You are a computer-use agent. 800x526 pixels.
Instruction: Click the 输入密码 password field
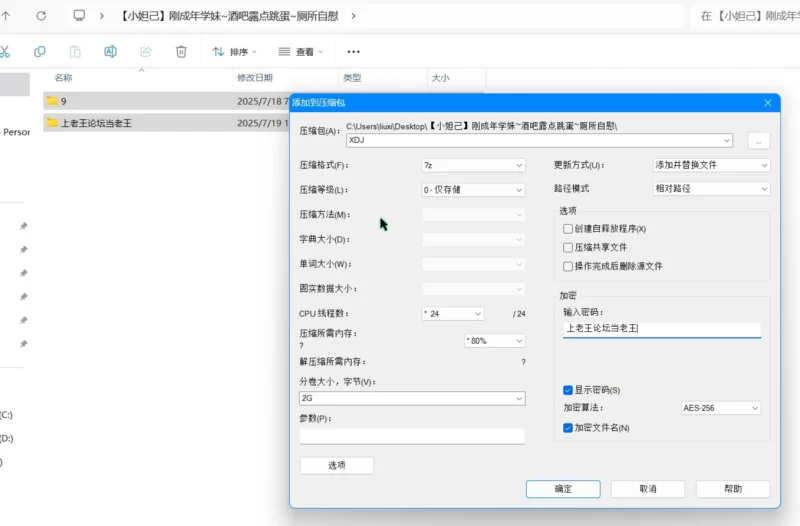(662, 329)
